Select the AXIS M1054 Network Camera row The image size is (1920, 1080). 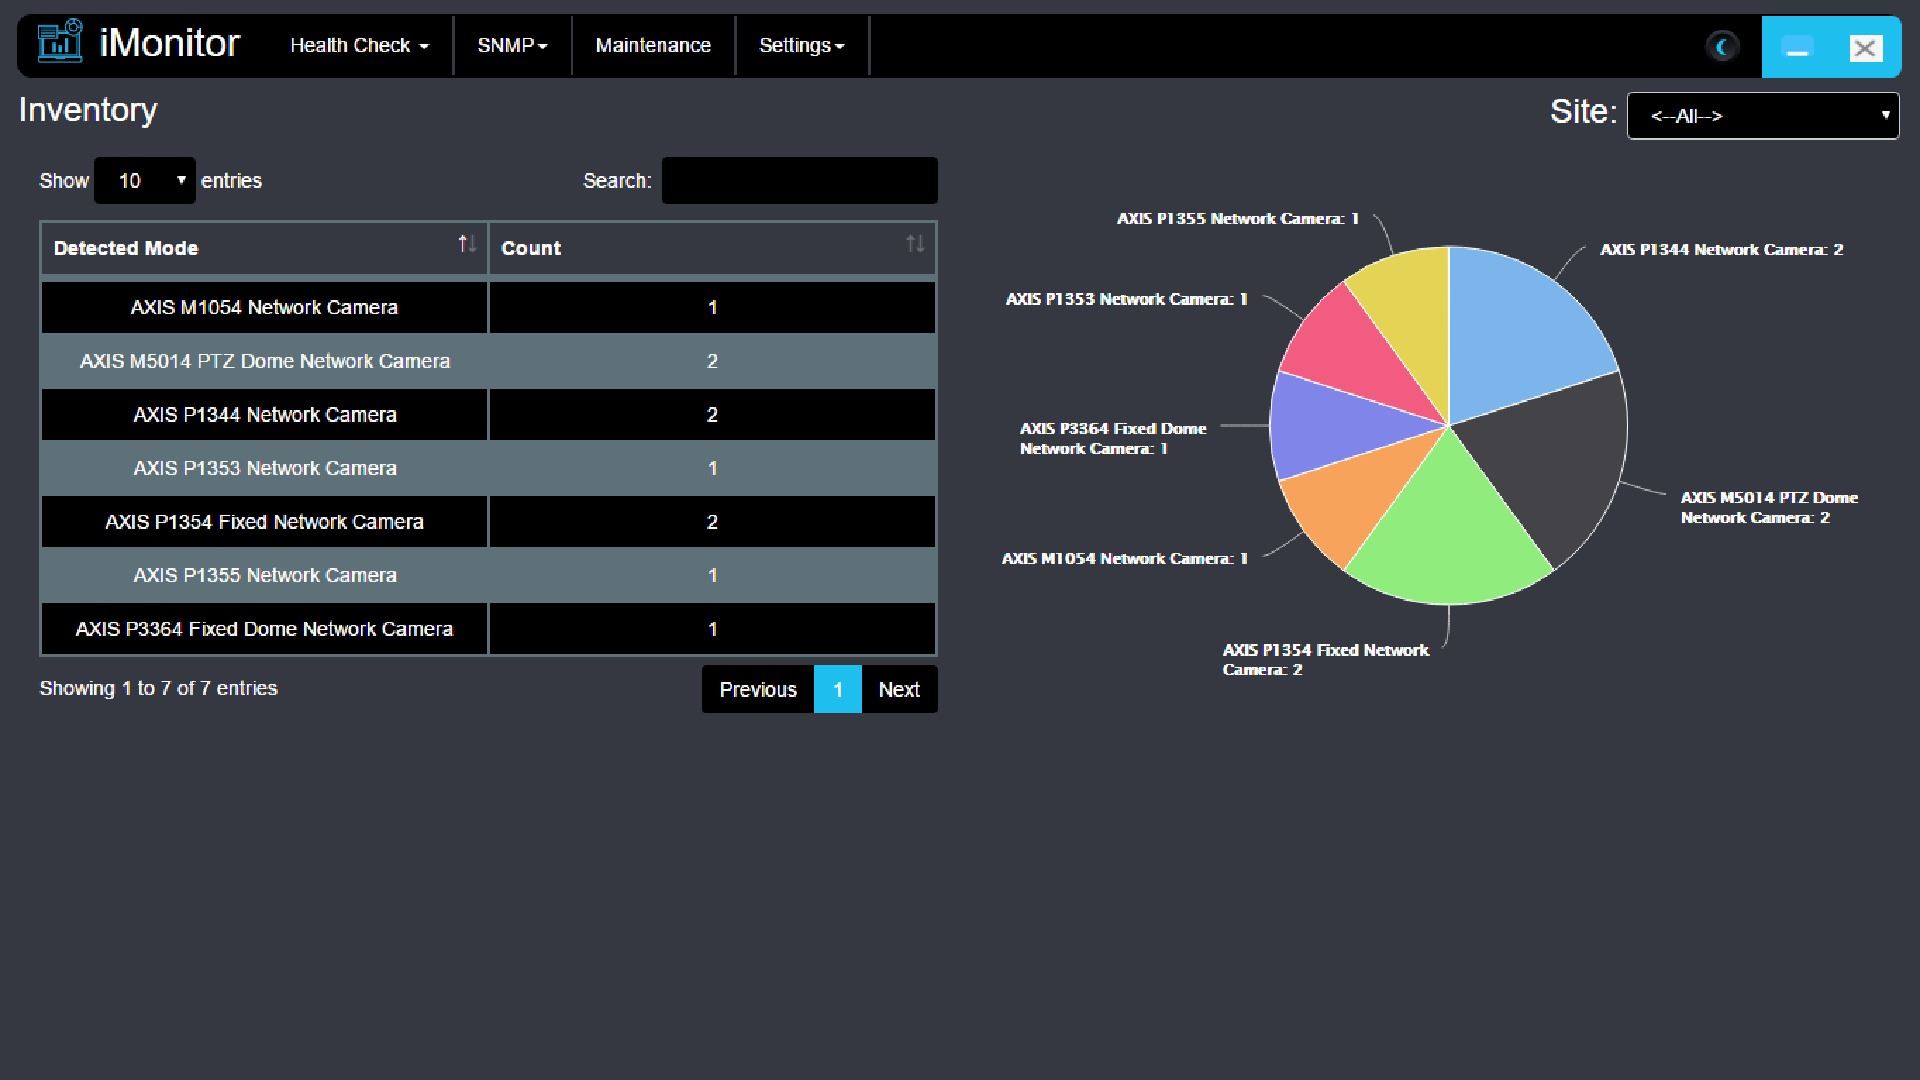coord(488,307)
